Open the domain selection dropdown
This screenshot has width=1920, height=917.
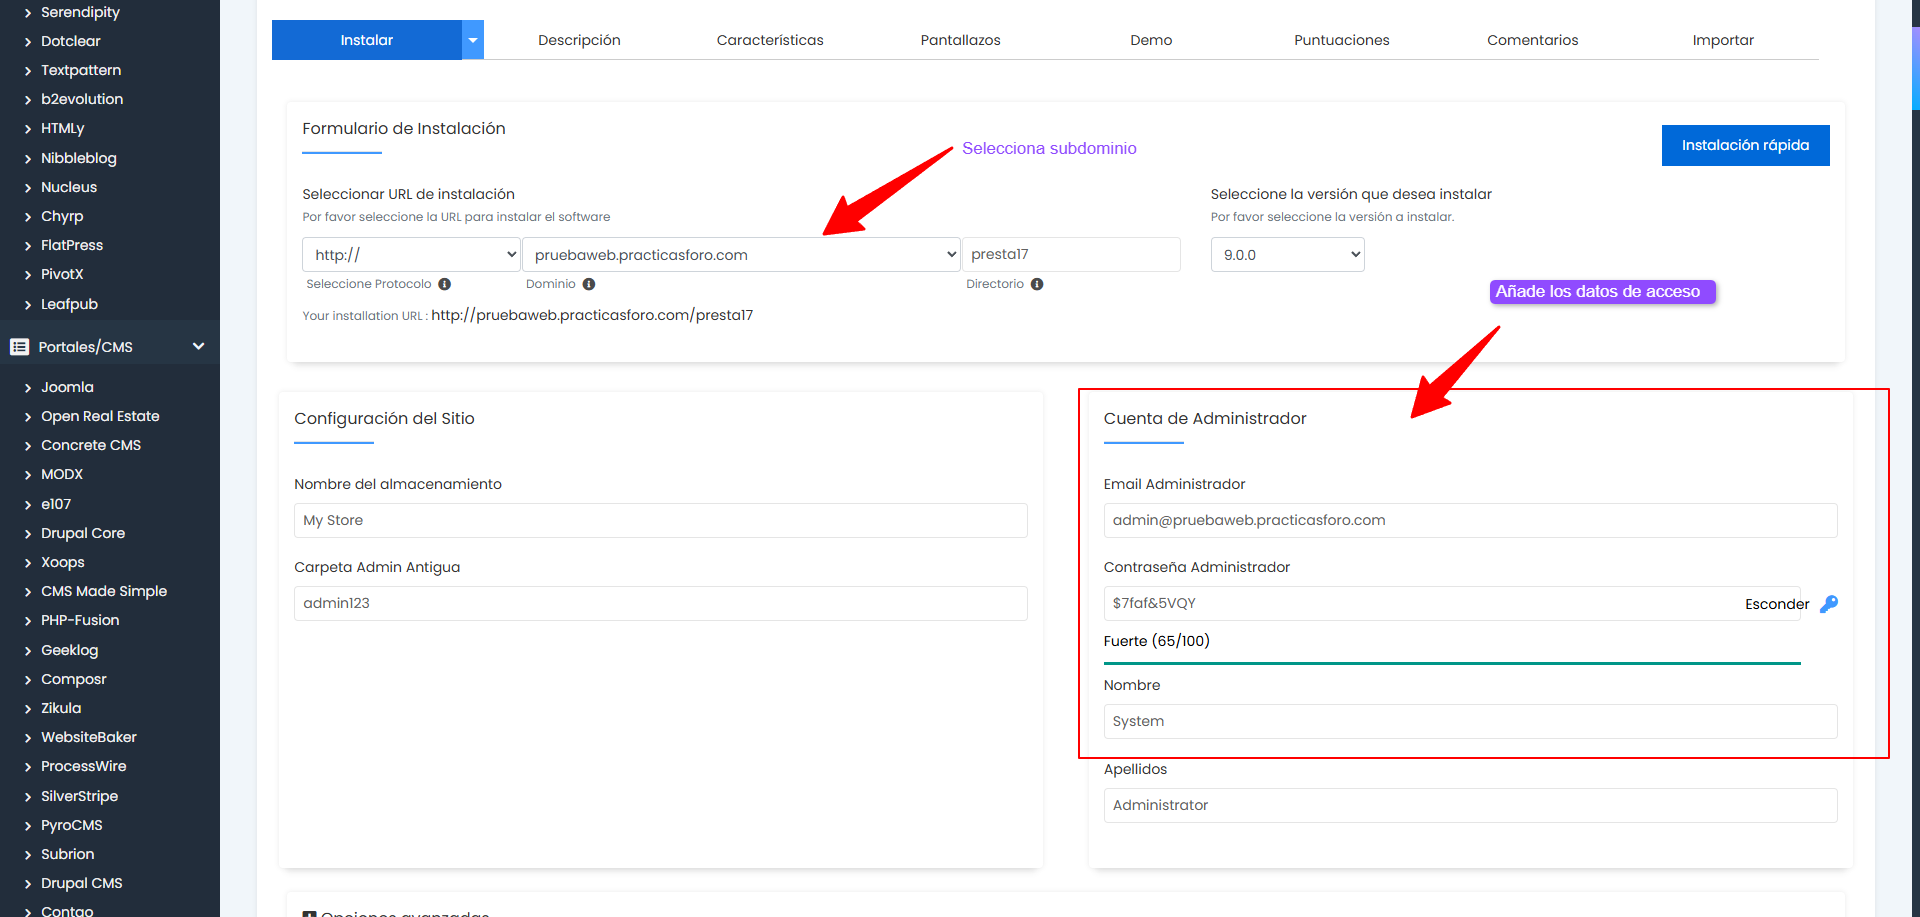pos(740,255)
